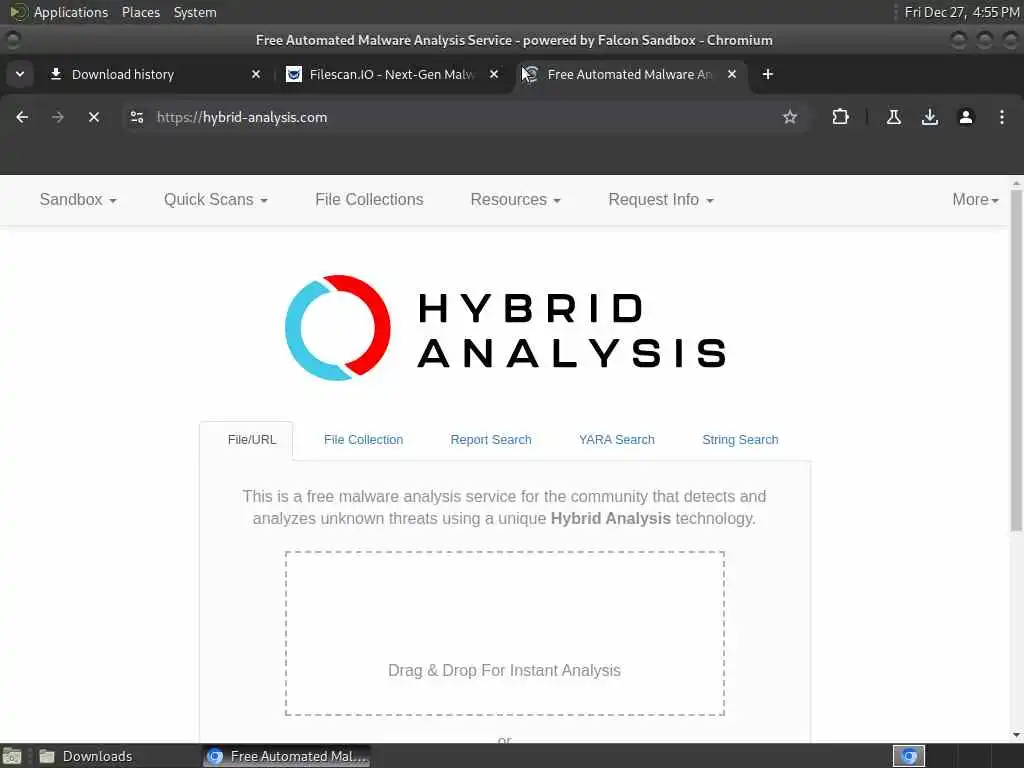1024x768 pixels.
Task: Switch to Filescan.IO tab
Action: 392,74
